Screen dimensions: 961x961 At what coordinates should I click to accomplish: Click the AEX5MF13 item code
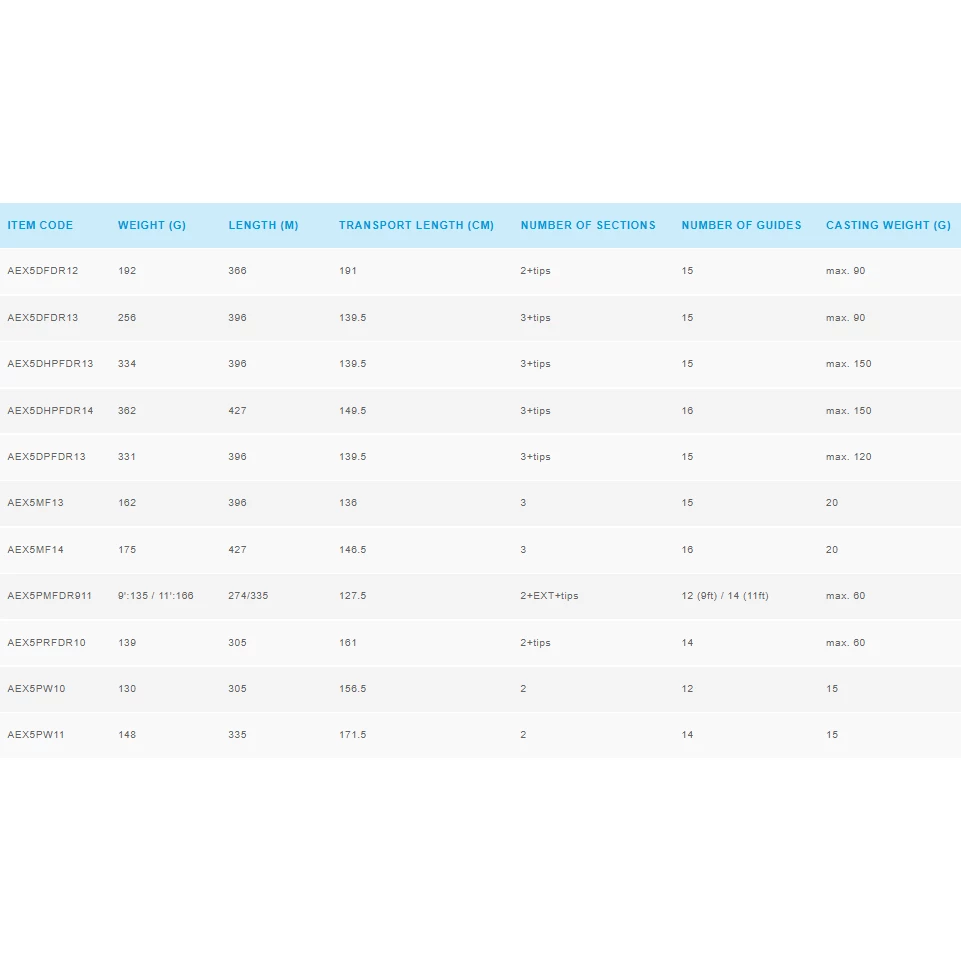(35, 503)
